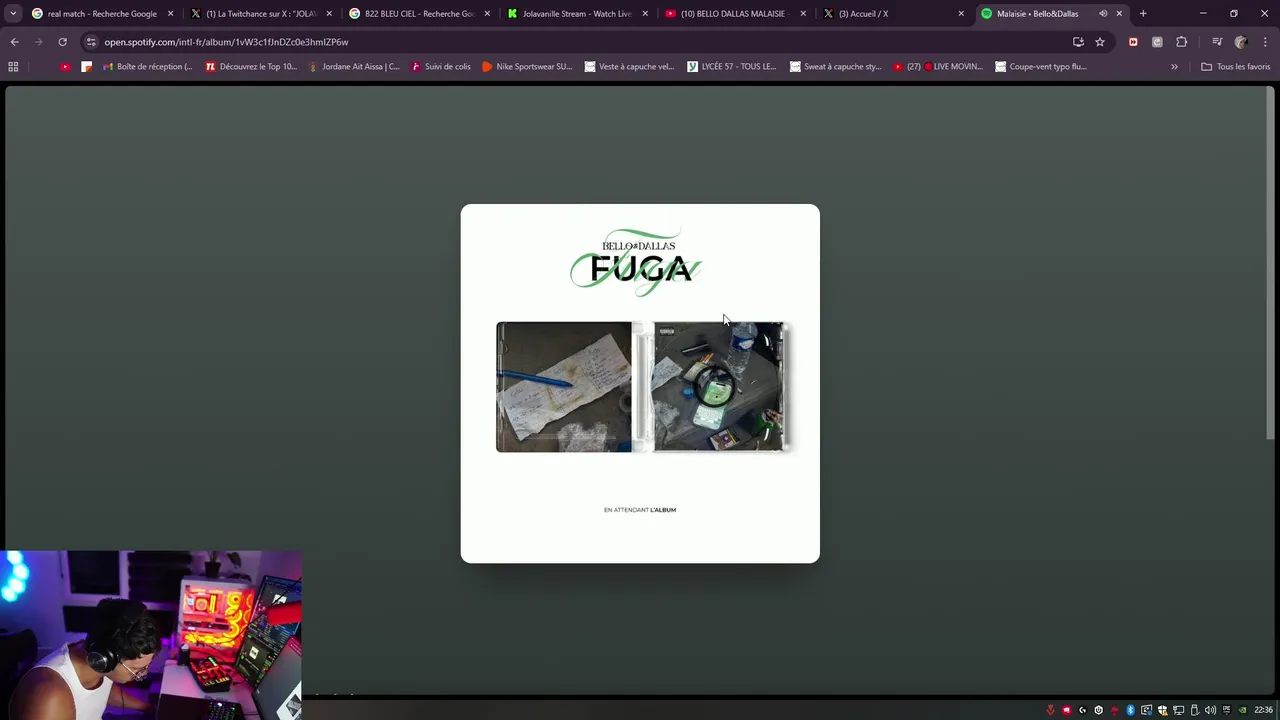
Task: Click the page vertical scrollbar thumb
Action: (x=1271, y=265)
